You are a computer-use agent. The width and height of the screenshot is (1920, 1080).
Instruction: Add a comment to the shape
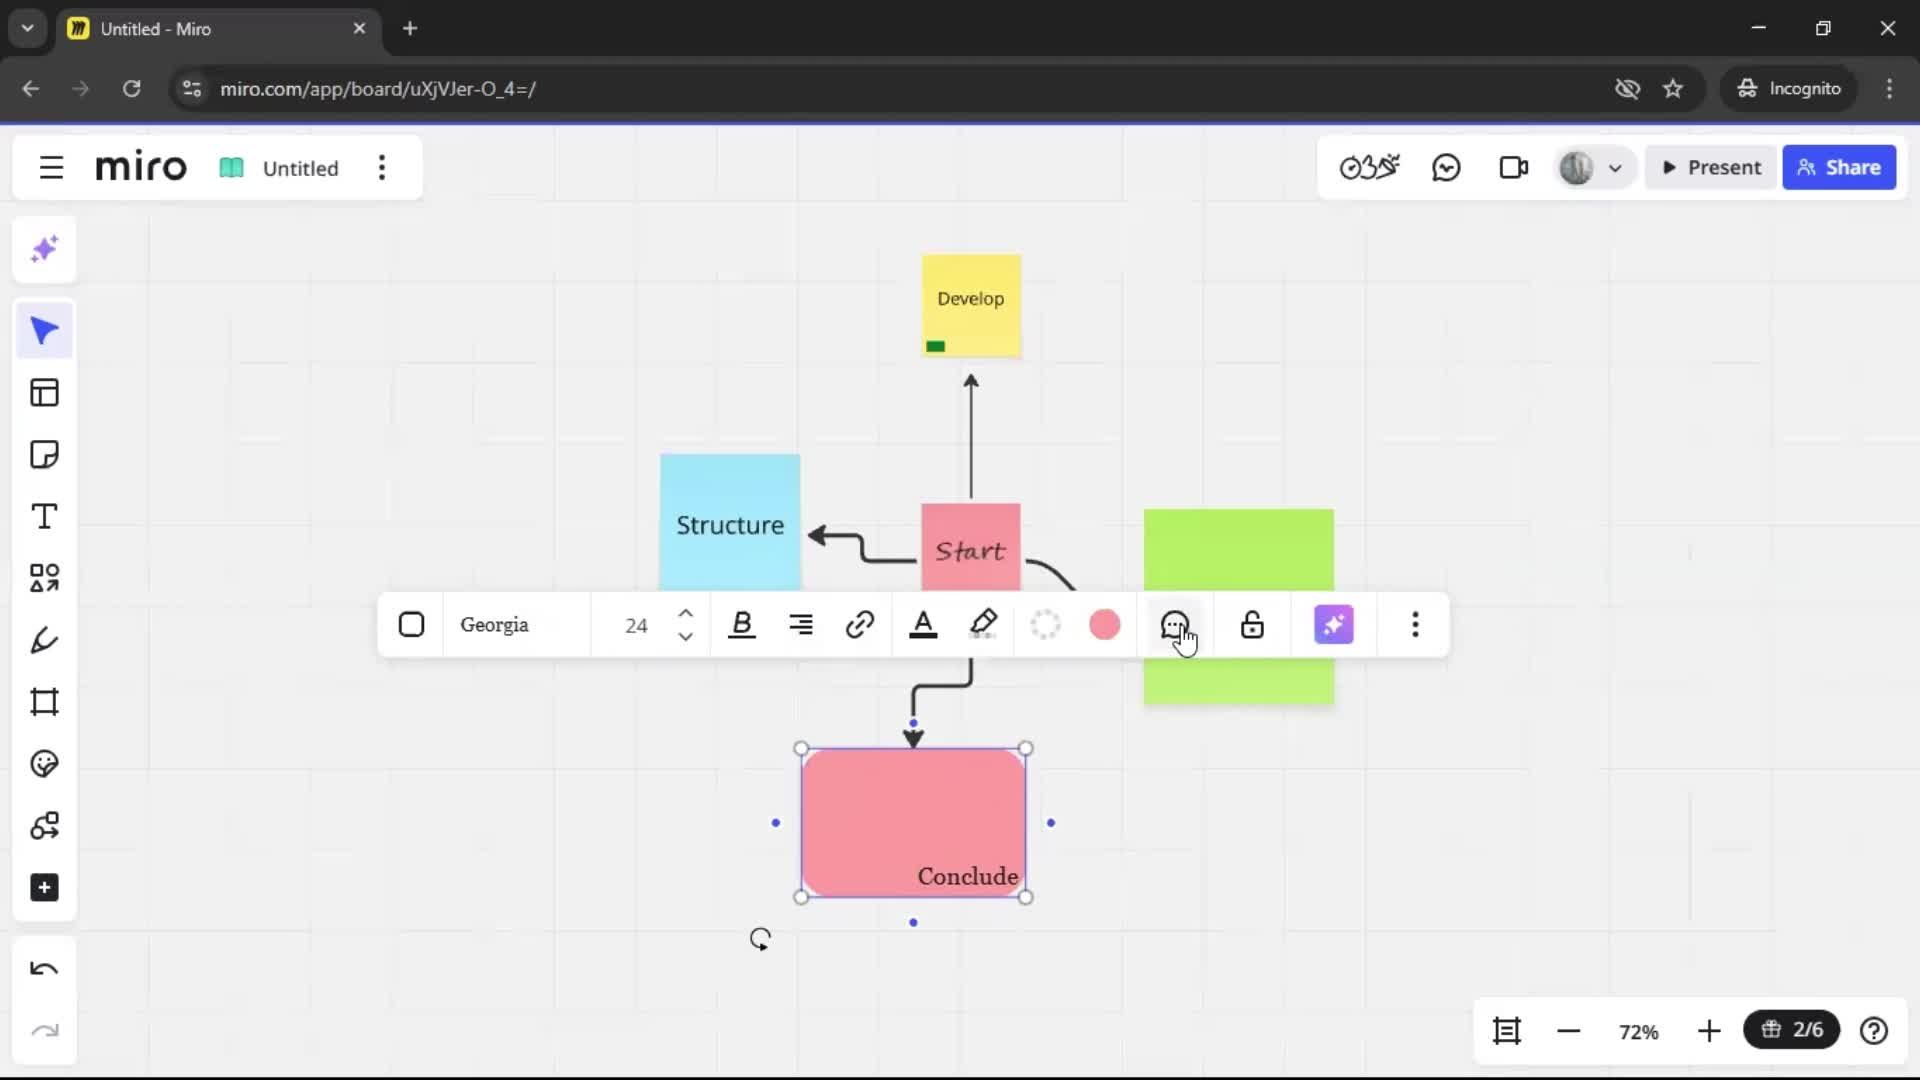[1175, 625]
